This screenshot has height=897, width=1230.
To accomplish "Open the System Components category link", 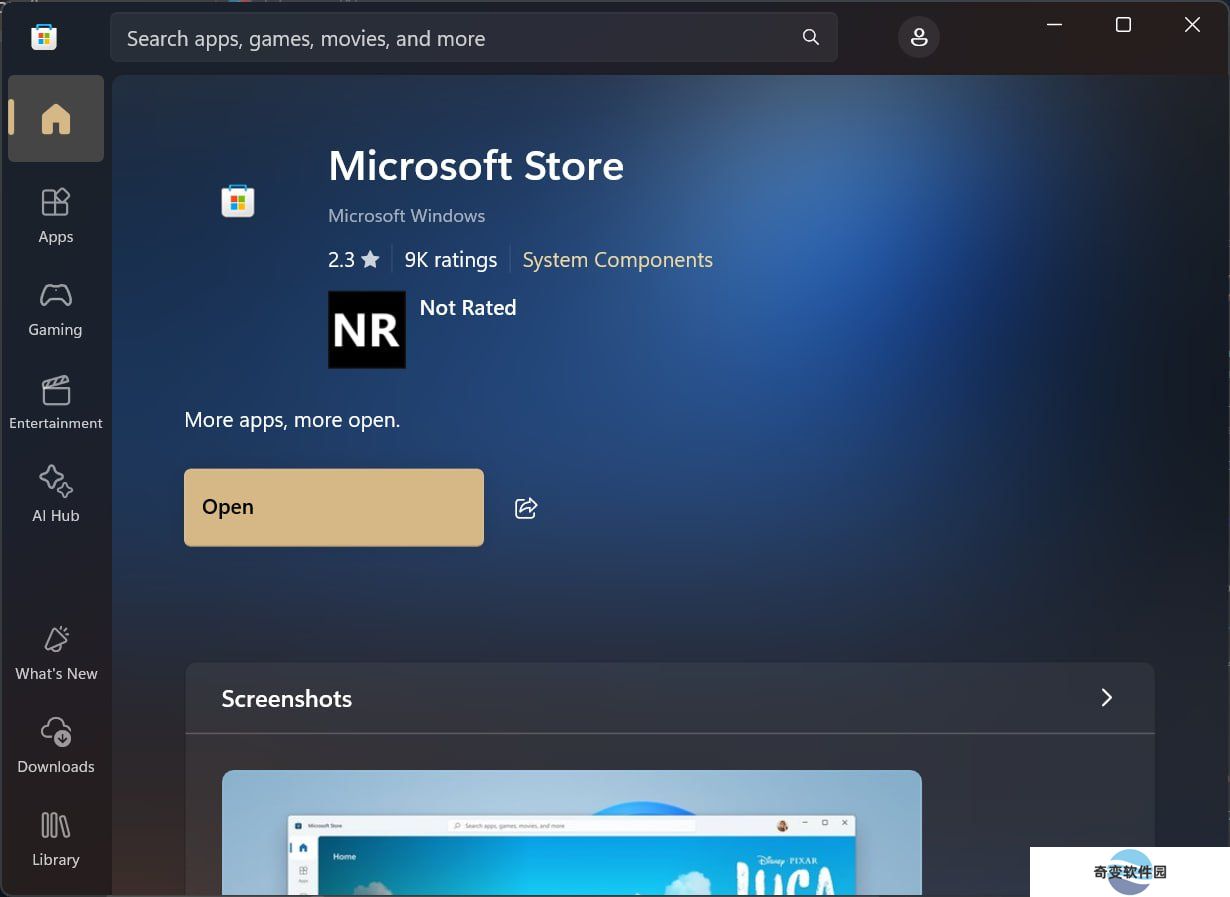I will click(618, 260).
